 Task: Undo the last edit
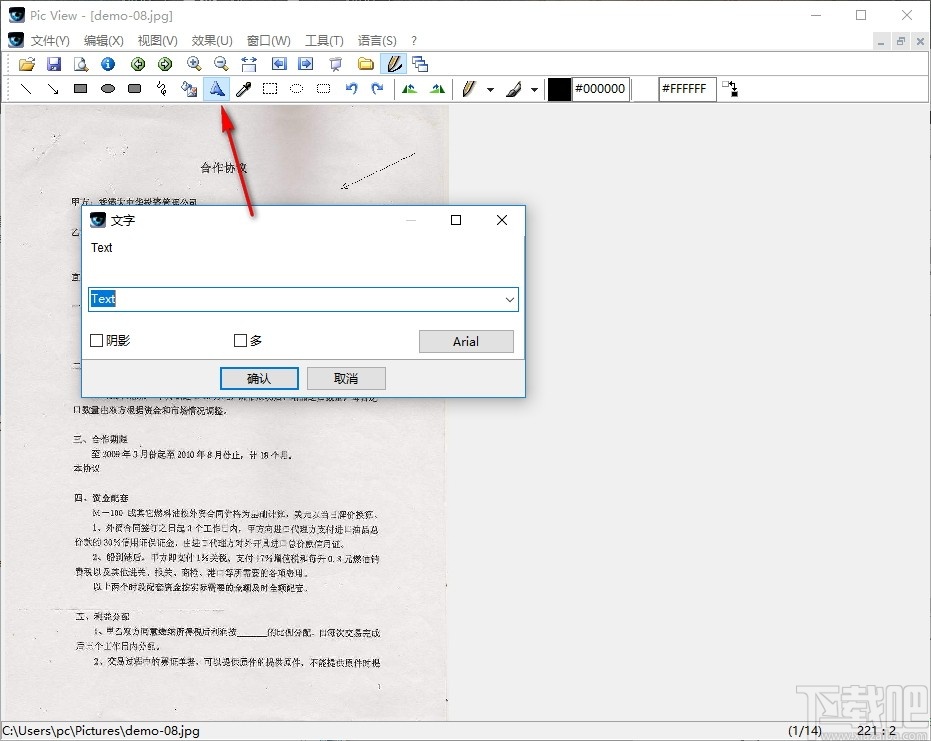coord(352,89)
